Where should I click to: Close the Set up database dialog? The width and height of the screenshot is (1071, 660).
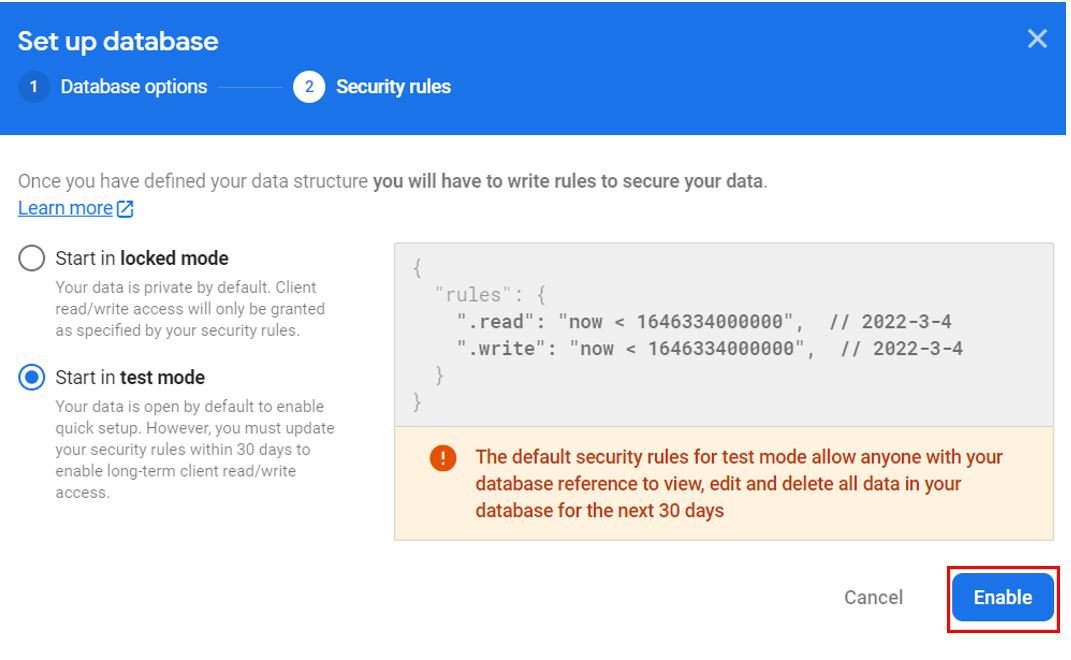(1037, 38)
